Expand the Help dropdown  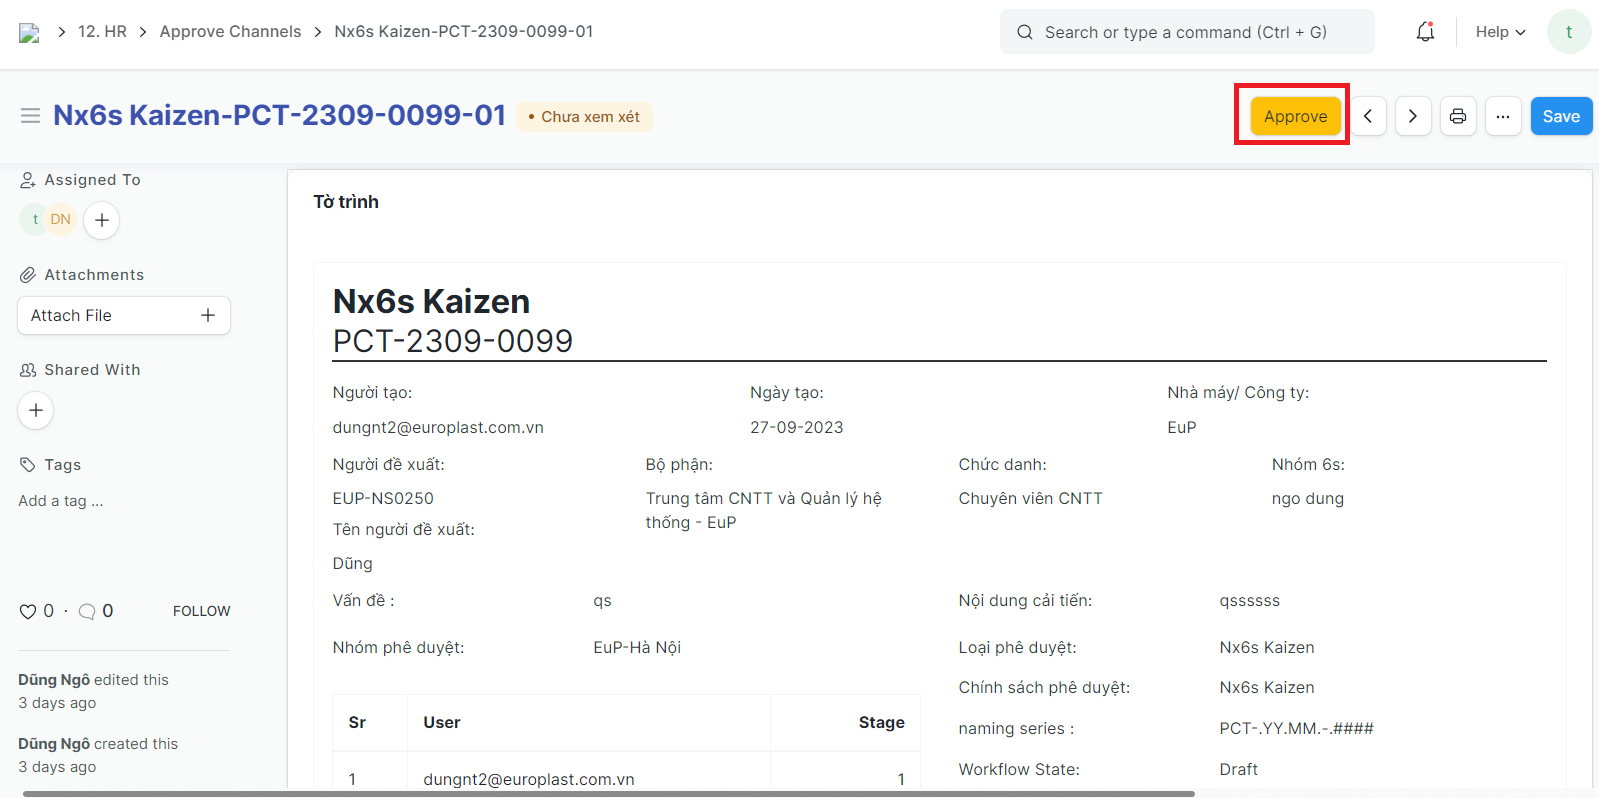(1500, 32)
